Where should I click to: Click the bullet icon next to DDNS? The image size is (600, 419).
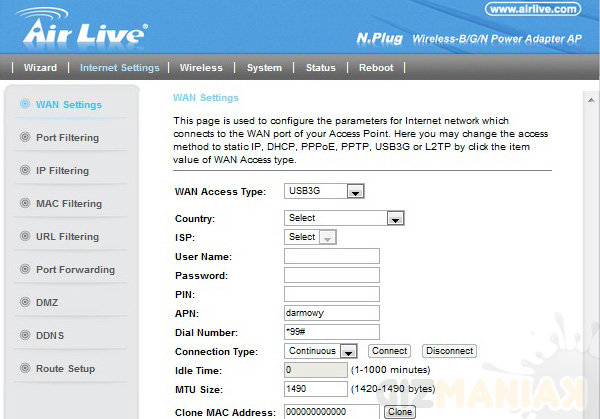23,335
